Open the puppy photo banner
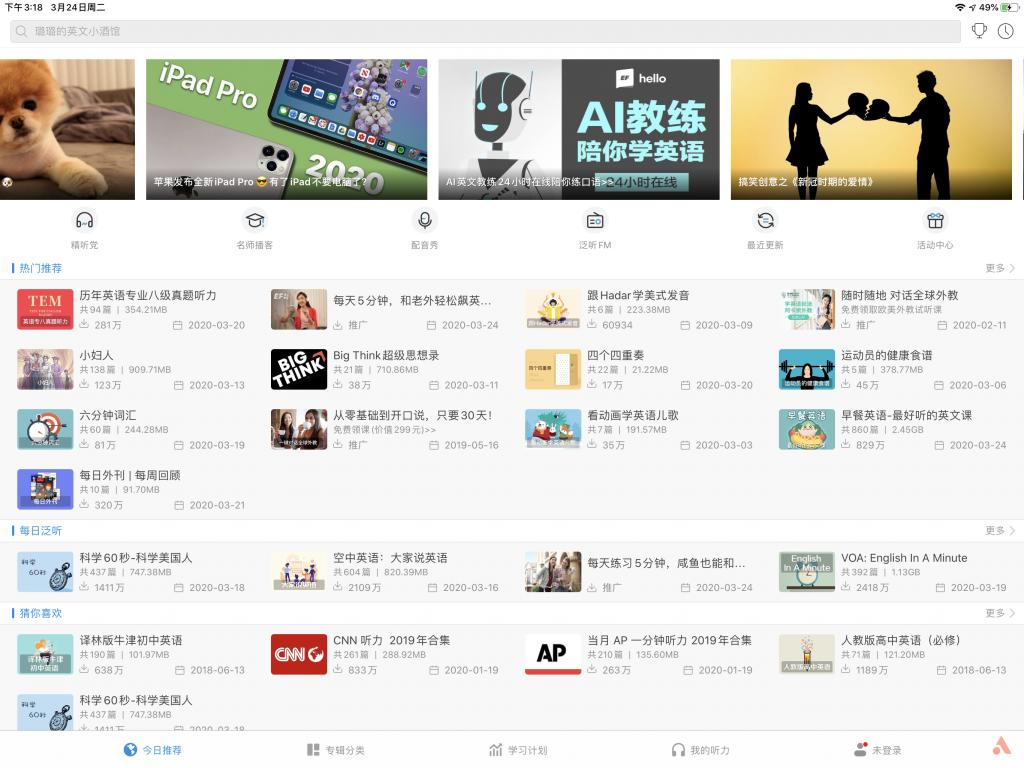This screenshot has width=1024, height=768. (x=67, y=129)
